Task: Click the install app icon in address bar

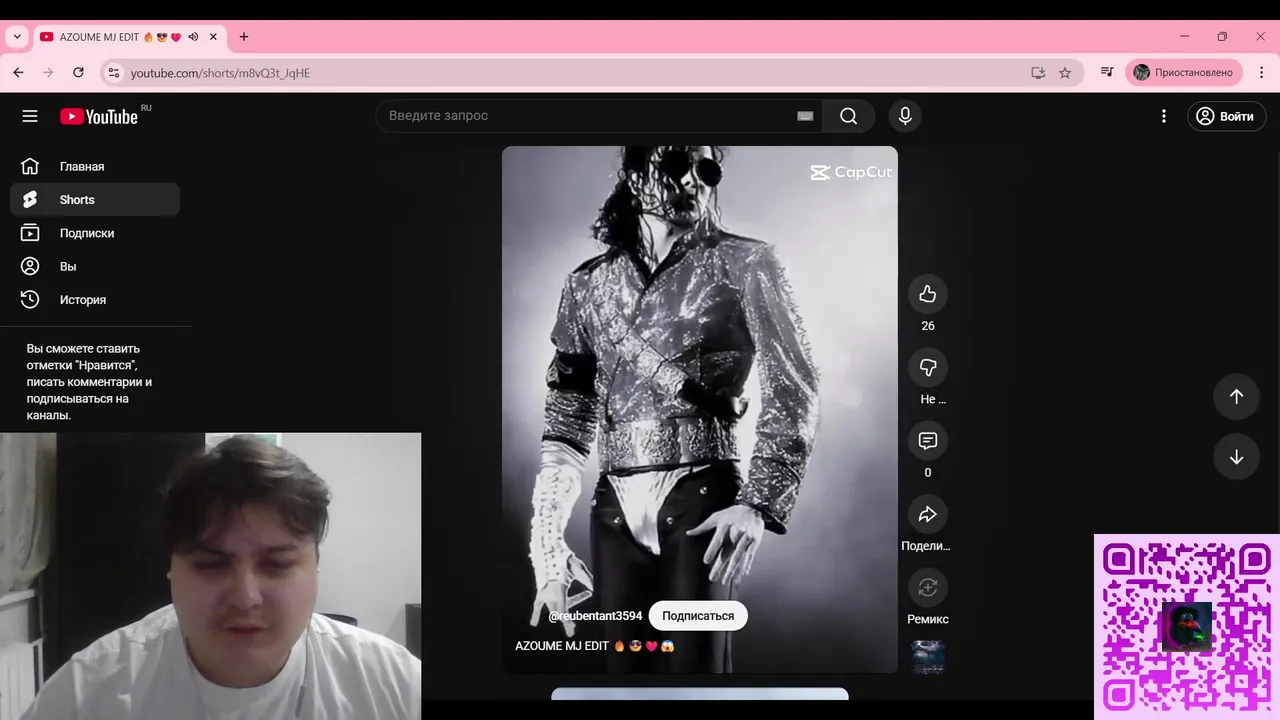Action: click(x=1038, y=73)
